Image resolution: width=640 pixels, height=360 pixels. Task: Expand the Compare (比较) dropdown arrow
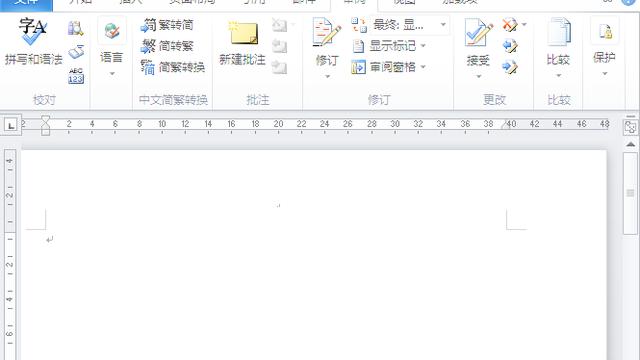(x=559, y=76)
